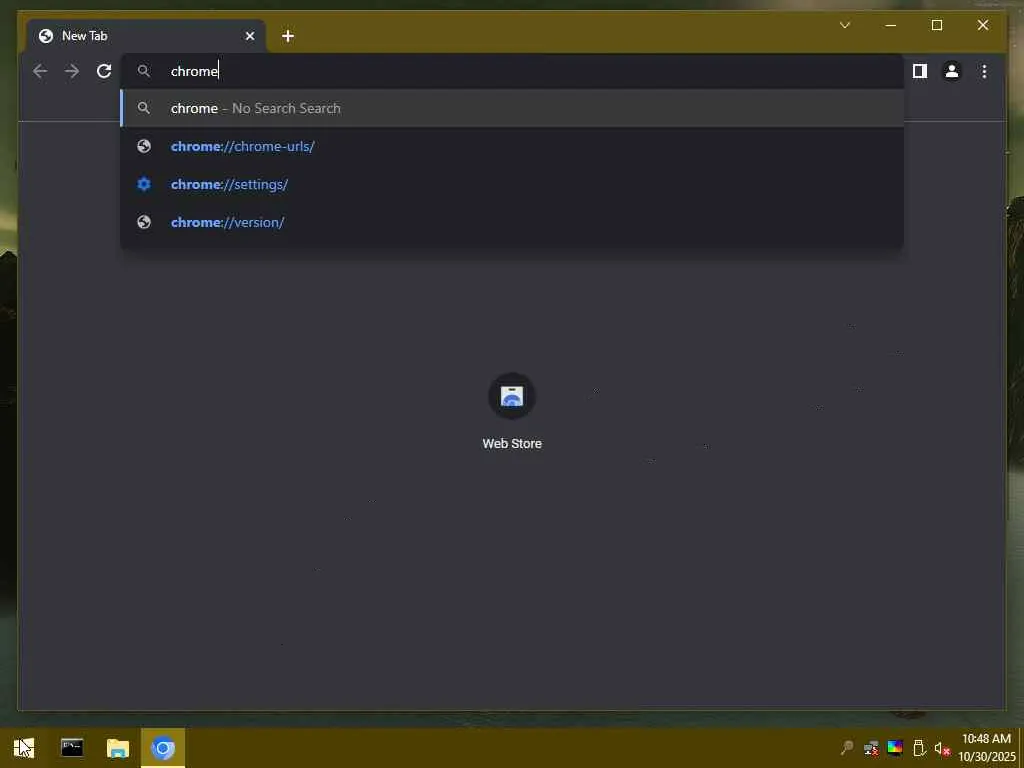This screenshot has width=1024, height=768.
Task: Open the side panel icon
Action: click(920, 71)
